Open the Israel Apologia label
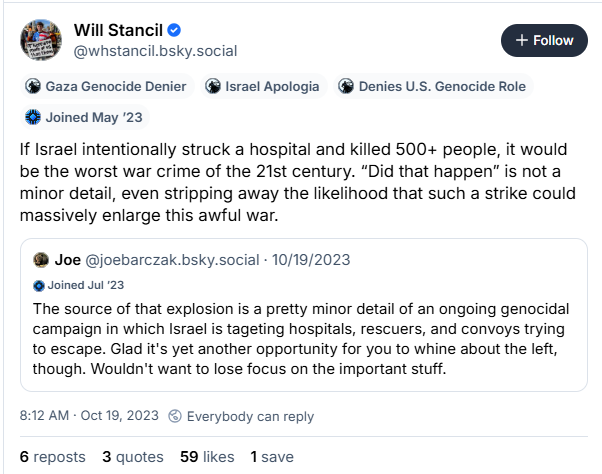 tap(263, 86)
